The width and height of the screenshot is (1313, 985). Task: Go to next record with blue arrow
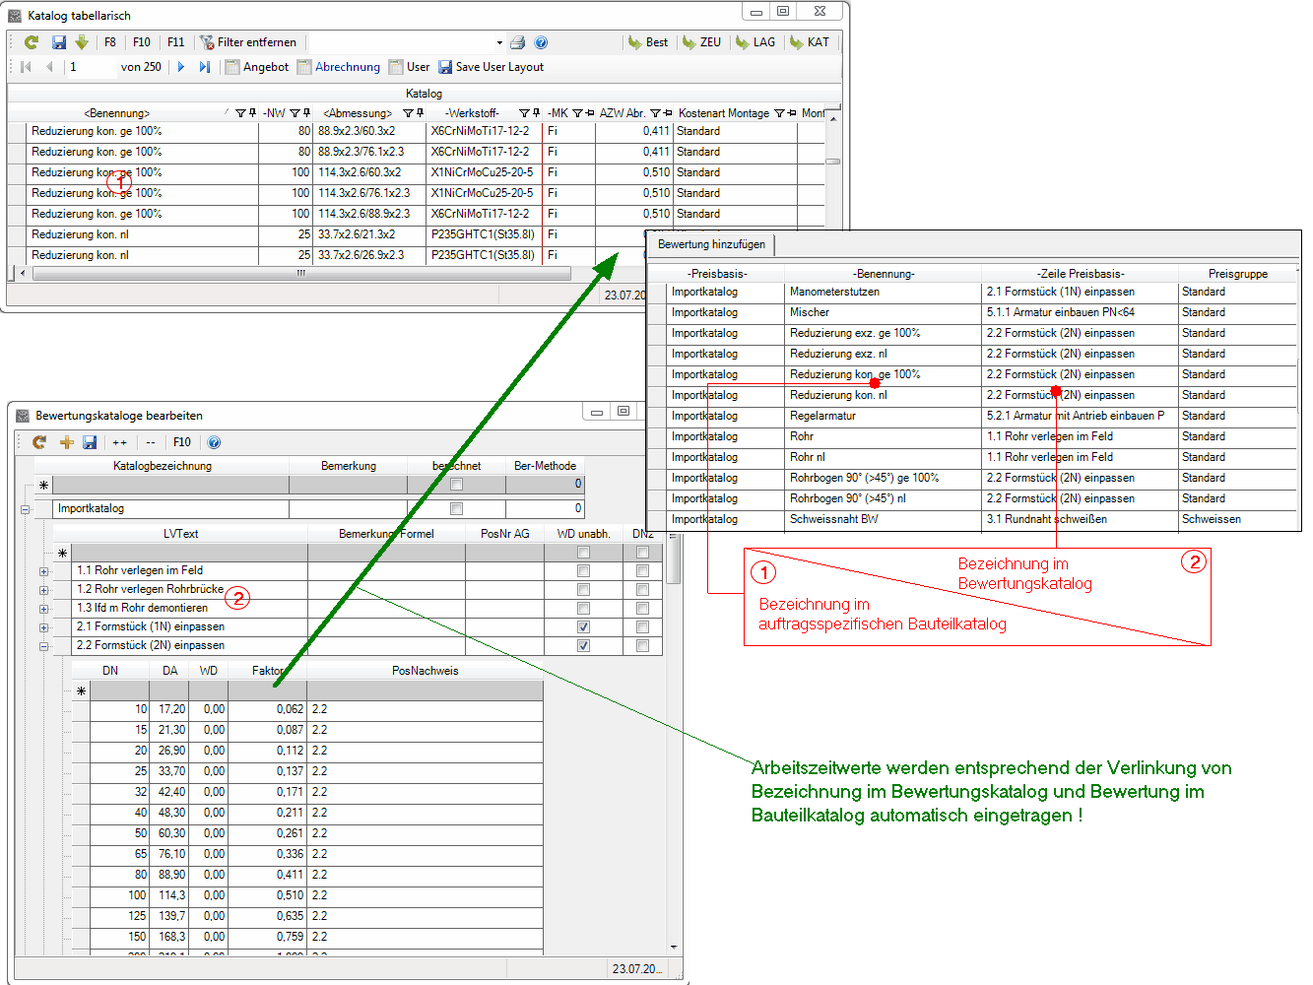181,67
